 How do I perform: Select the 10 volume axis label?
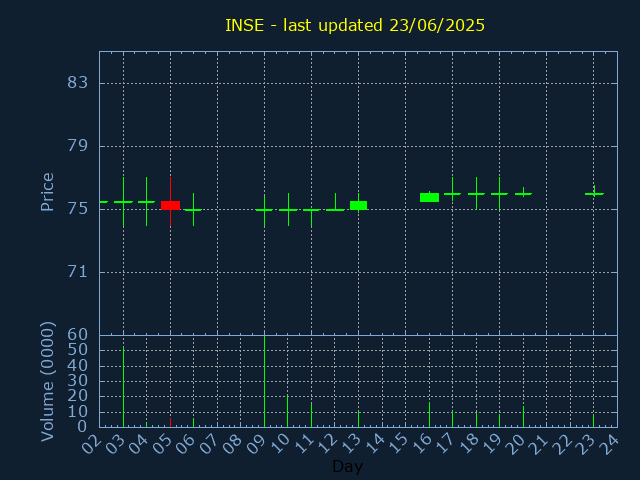[x=78, y=412]
